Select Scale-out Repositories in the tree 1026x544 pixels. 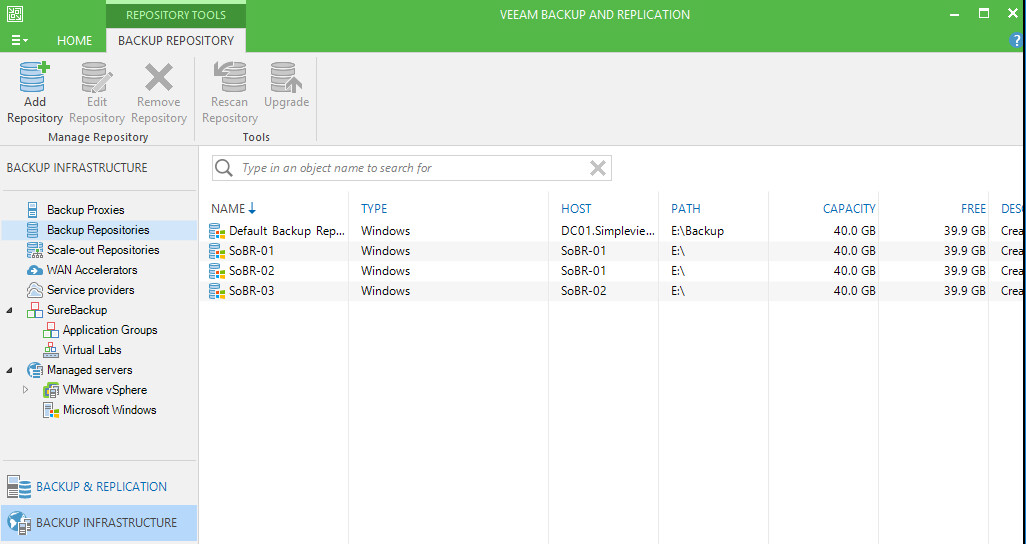102,250
